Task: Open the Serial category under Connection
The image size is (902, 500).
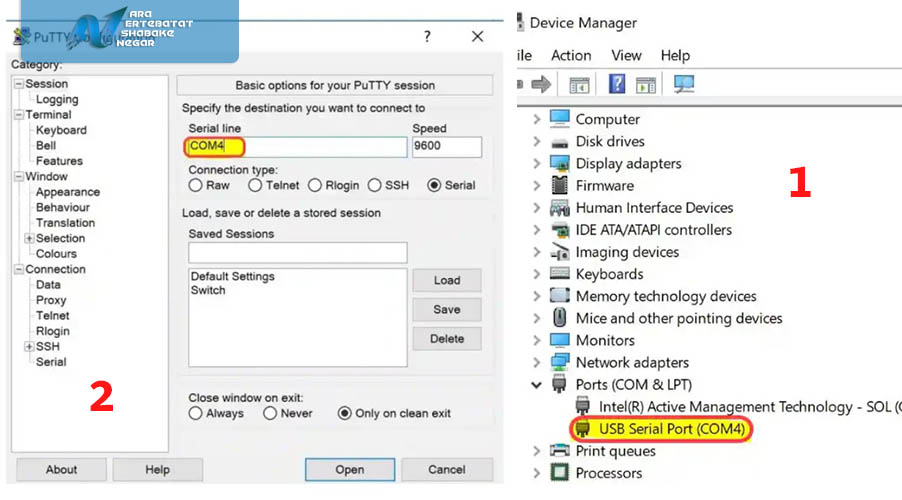Action: (x=51, y=362)
